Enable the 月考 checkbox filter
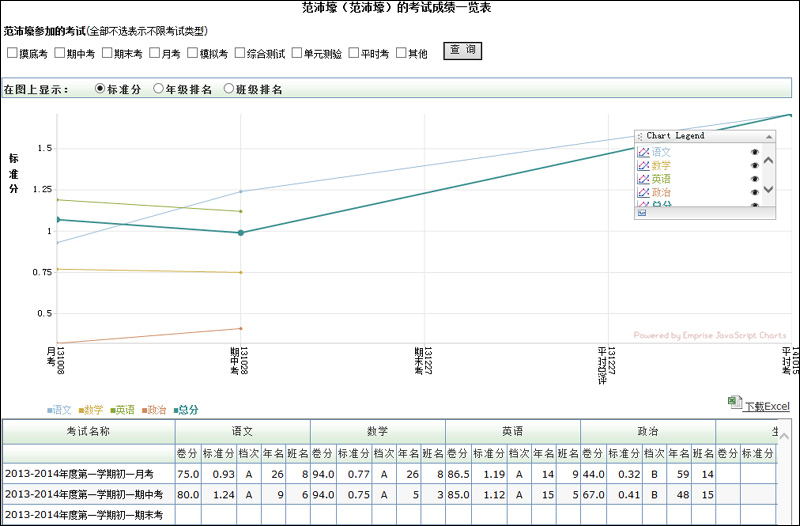800x526 pixels. click(154, 53)
